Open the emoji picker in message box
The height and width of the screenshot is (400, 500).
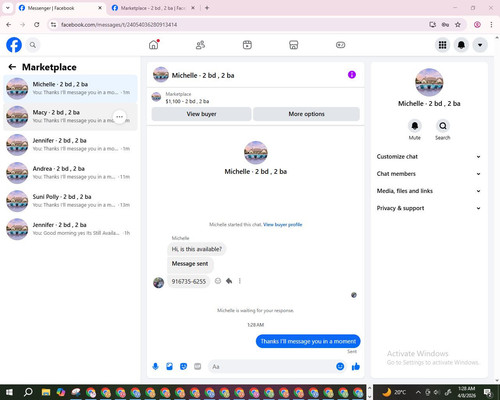pos(340,367)
